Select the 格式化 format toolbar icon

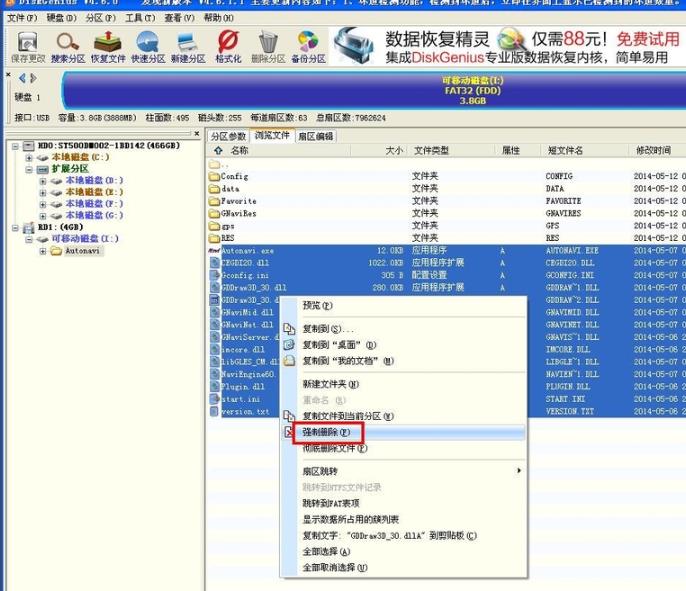pyautogui.click(x=228, y=47)
